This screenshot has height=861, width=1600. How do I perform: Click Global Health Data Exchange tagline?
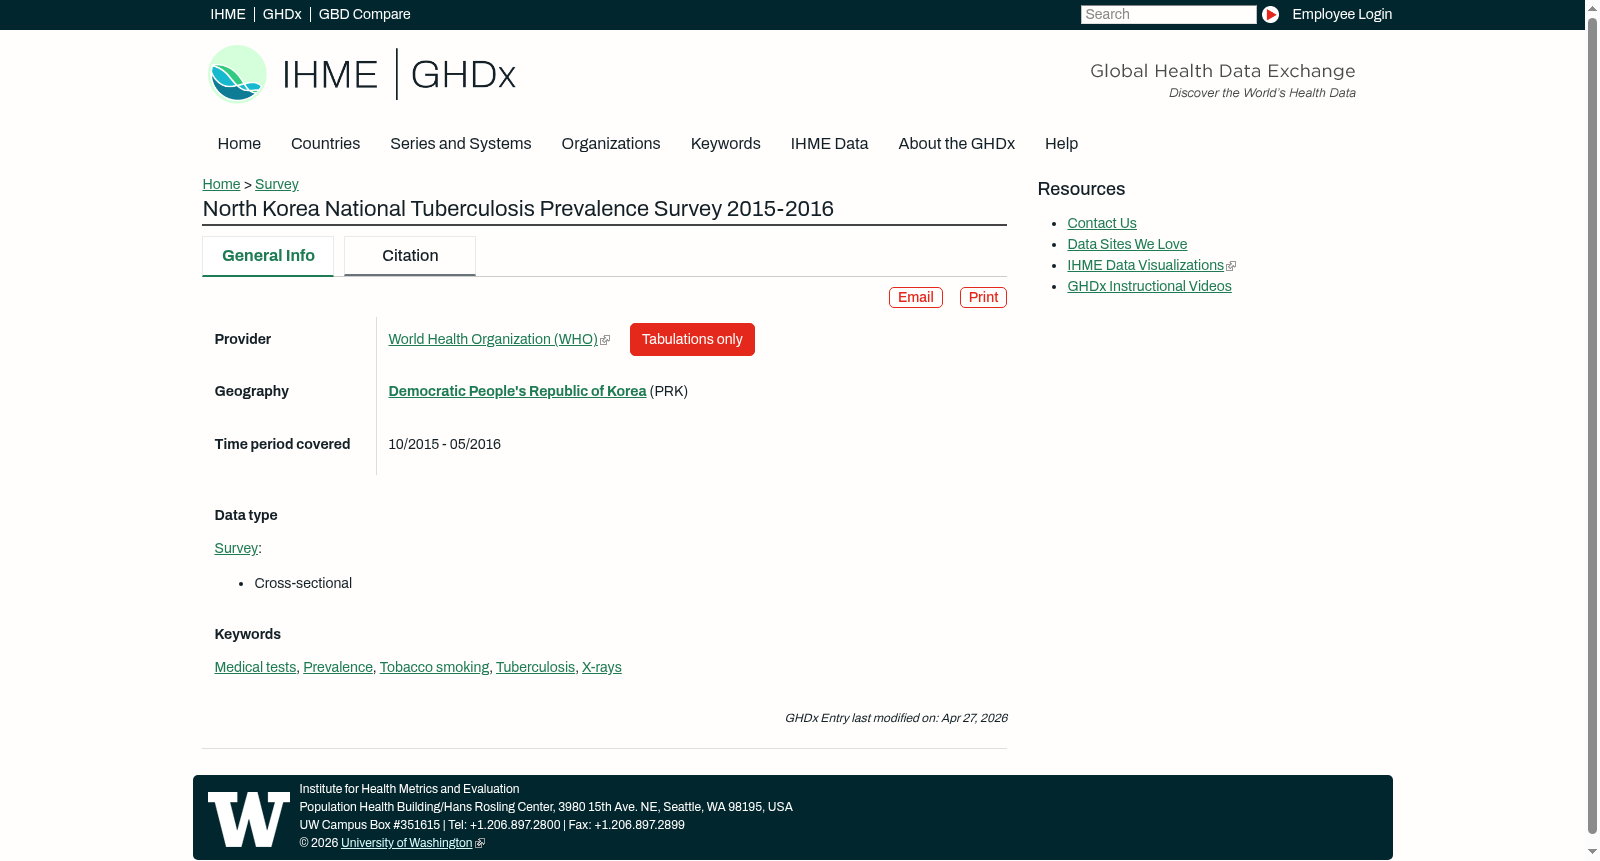point(1222,71)
